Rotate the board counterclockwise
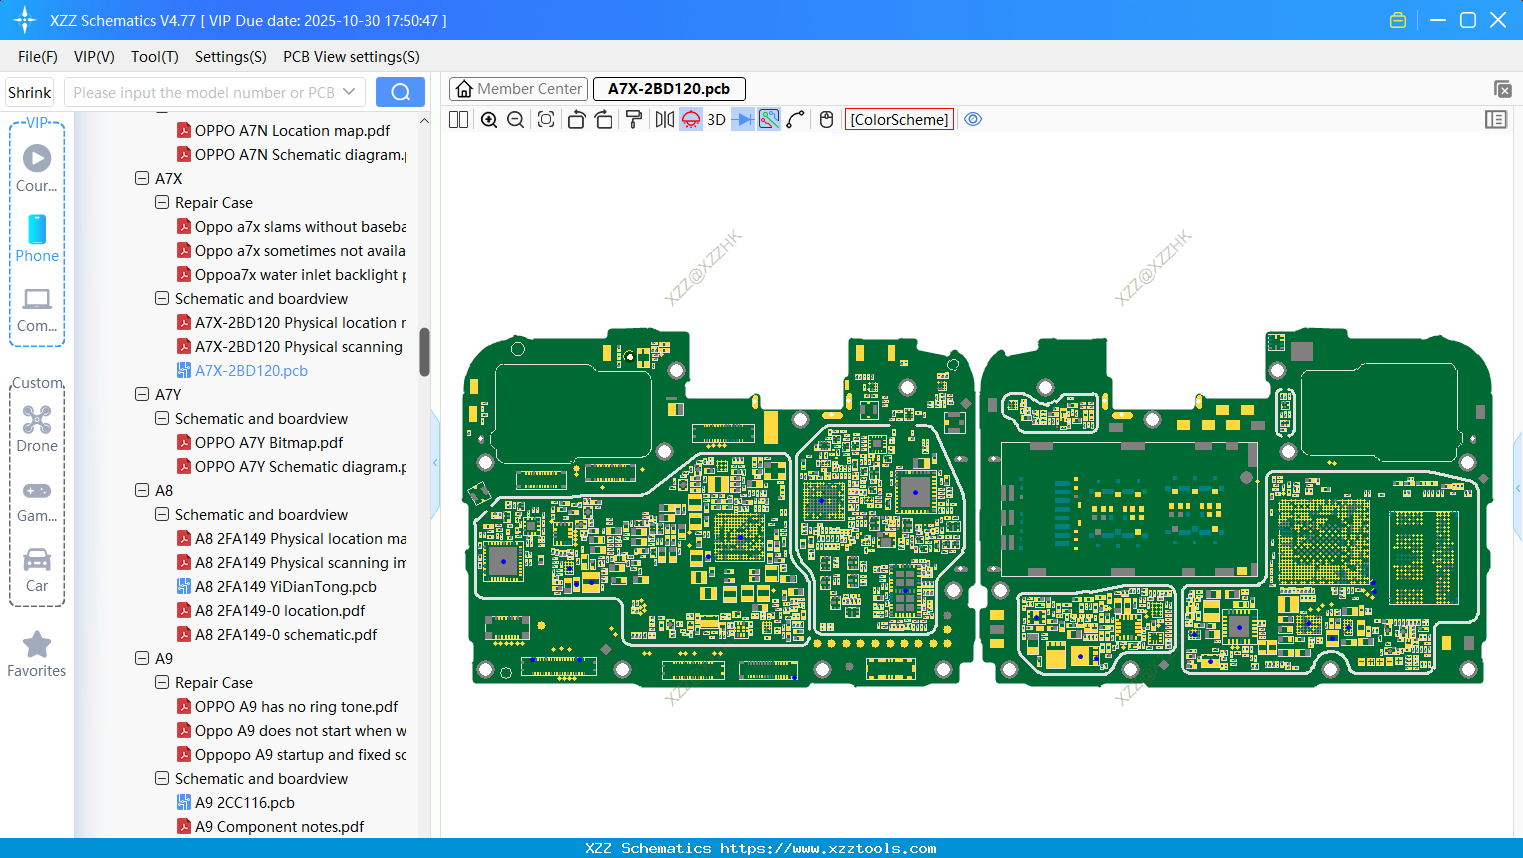This screenshot has width=1523, height=858. click(x=576, y=120)
